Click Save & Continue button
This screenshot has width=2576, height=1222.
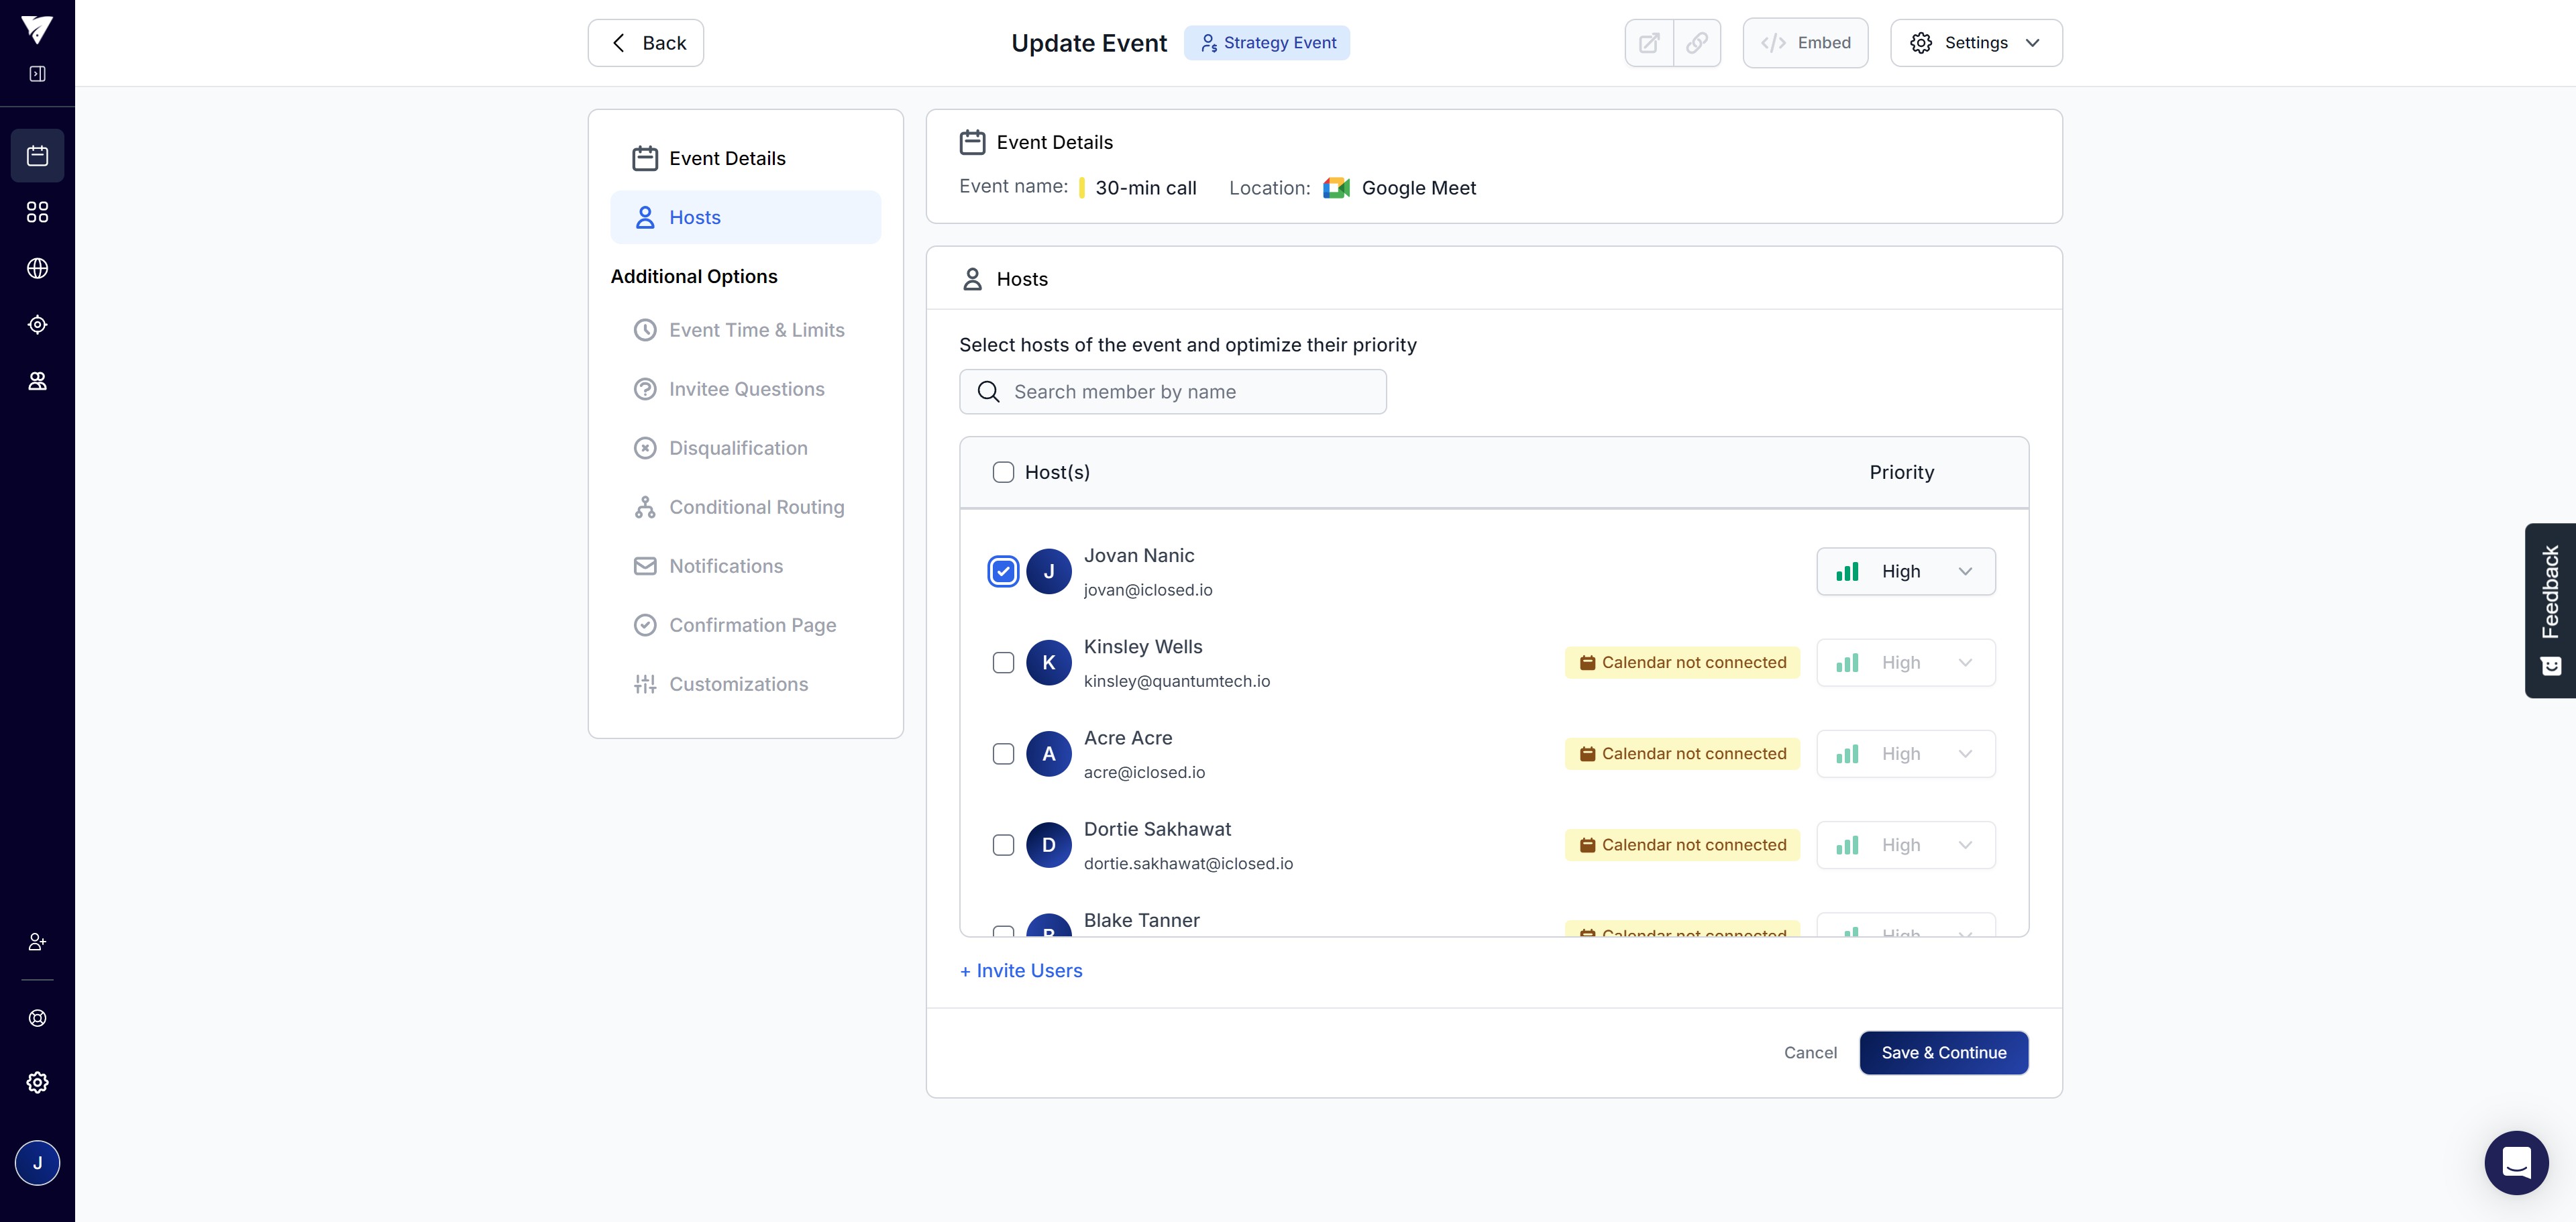tap(1943, 1052)
